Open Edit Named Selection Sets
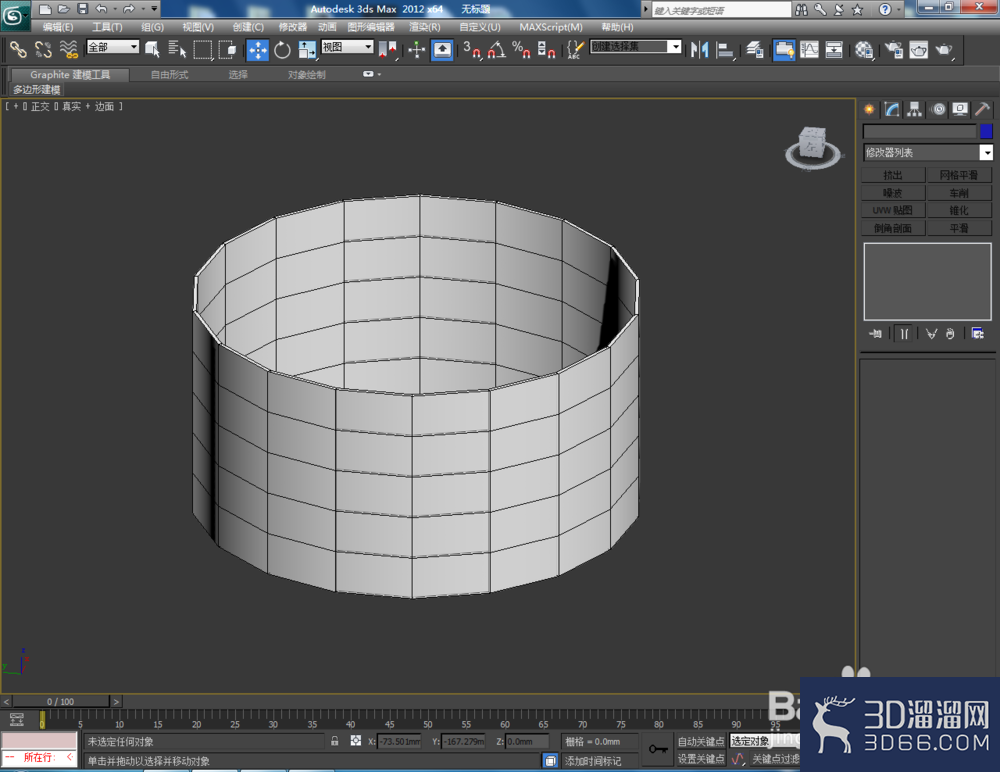 [575, 49]
